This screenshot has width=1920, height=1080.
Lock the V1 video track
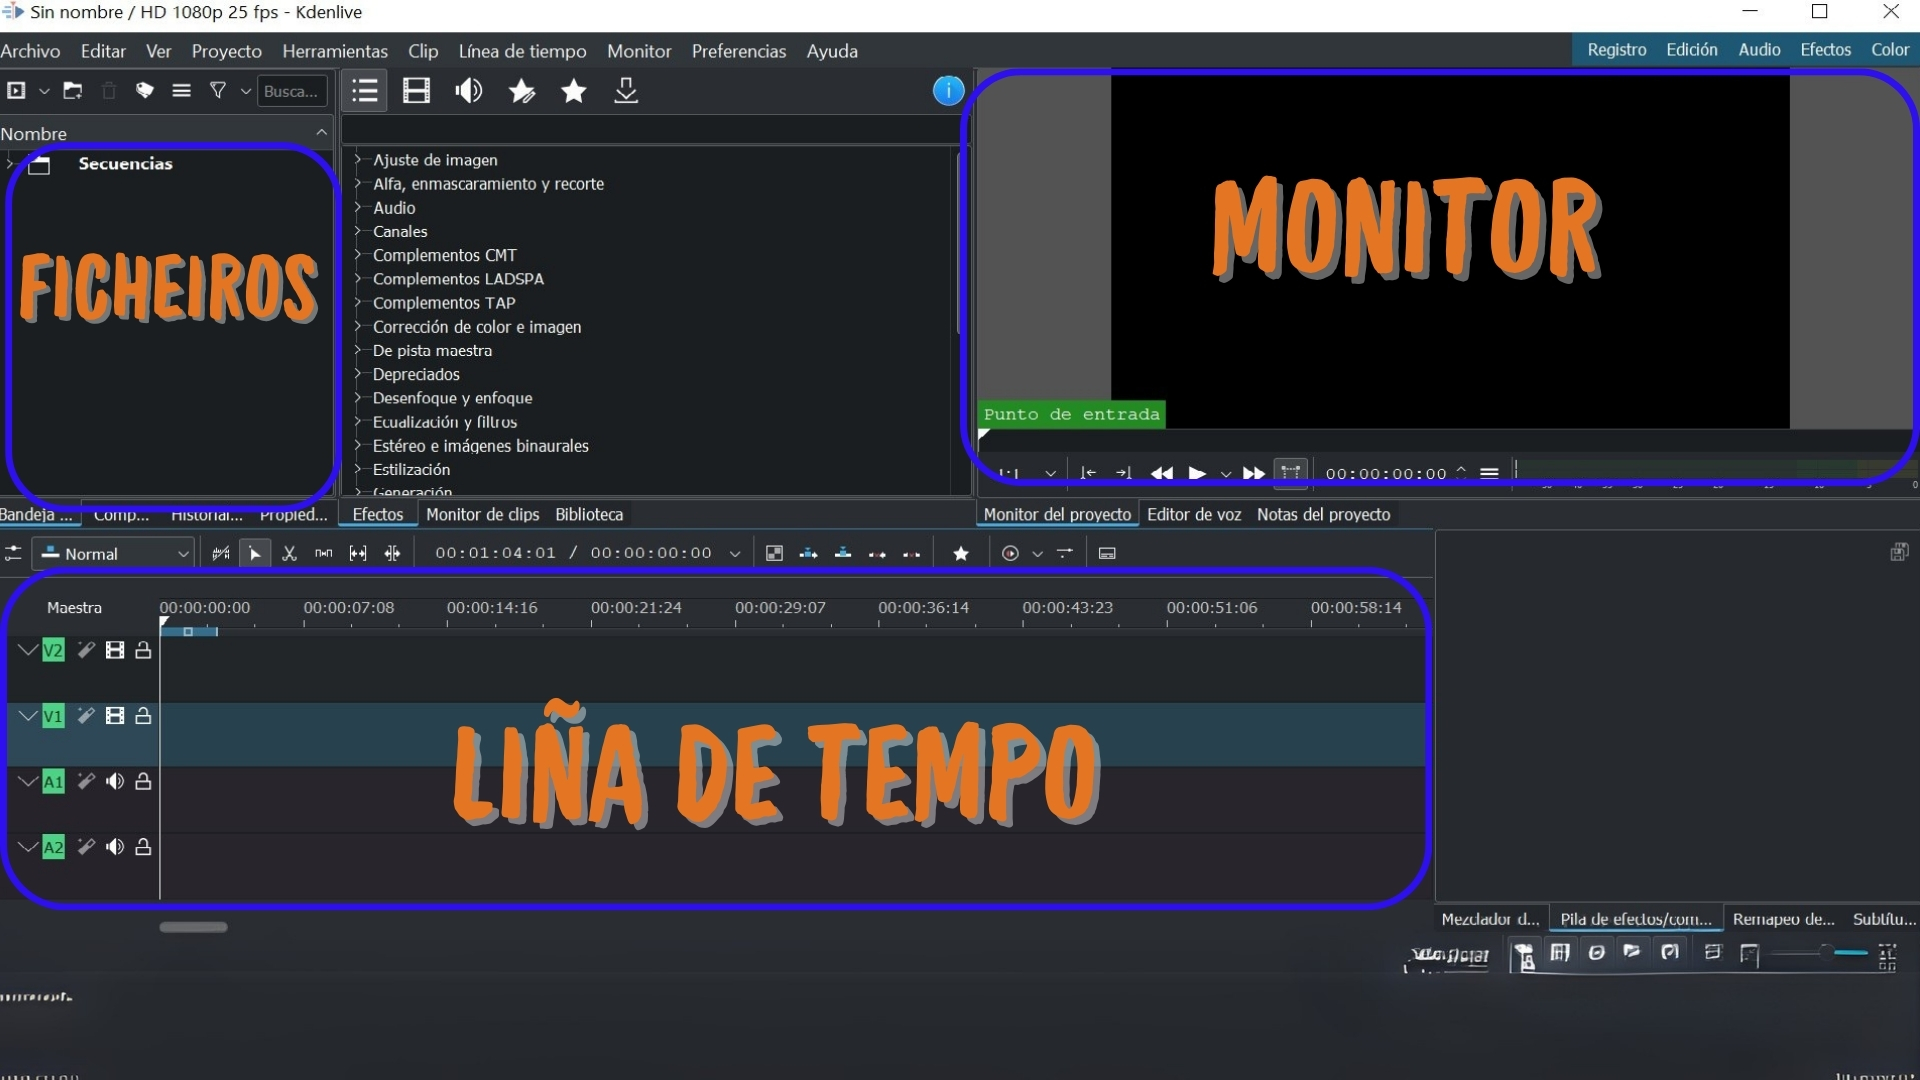pos(144,716)
